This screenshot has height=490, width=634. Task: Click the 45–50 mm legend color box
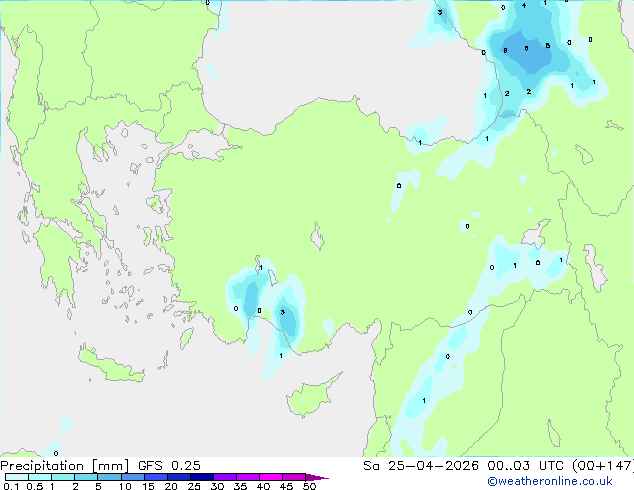pyautogui.click(x=294, y=477)
